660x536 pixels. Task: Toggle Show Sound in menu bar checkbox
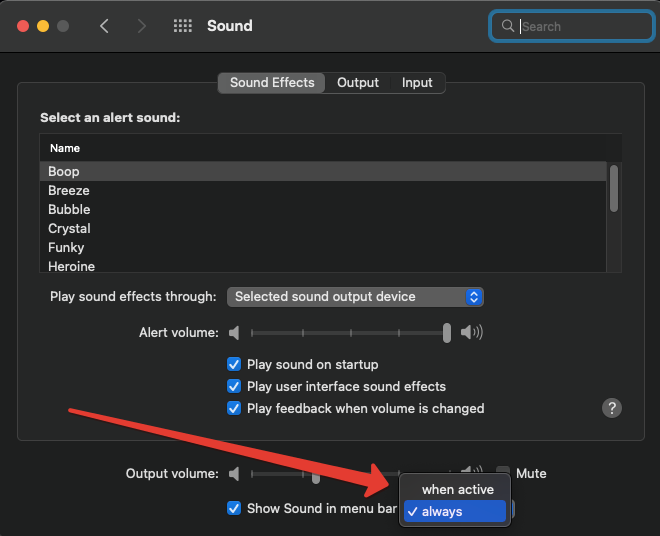tap(234, 508)
